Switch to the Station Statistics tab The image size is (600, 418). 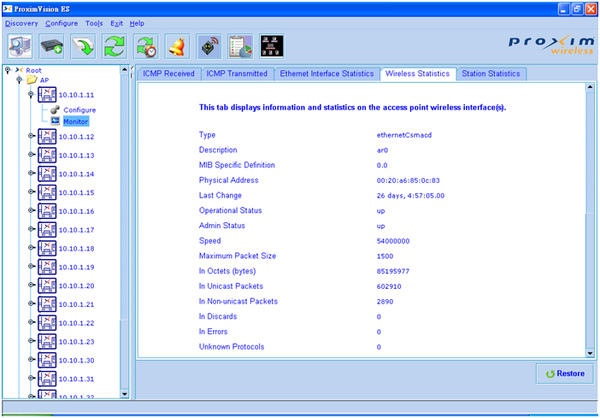point(491,73)
